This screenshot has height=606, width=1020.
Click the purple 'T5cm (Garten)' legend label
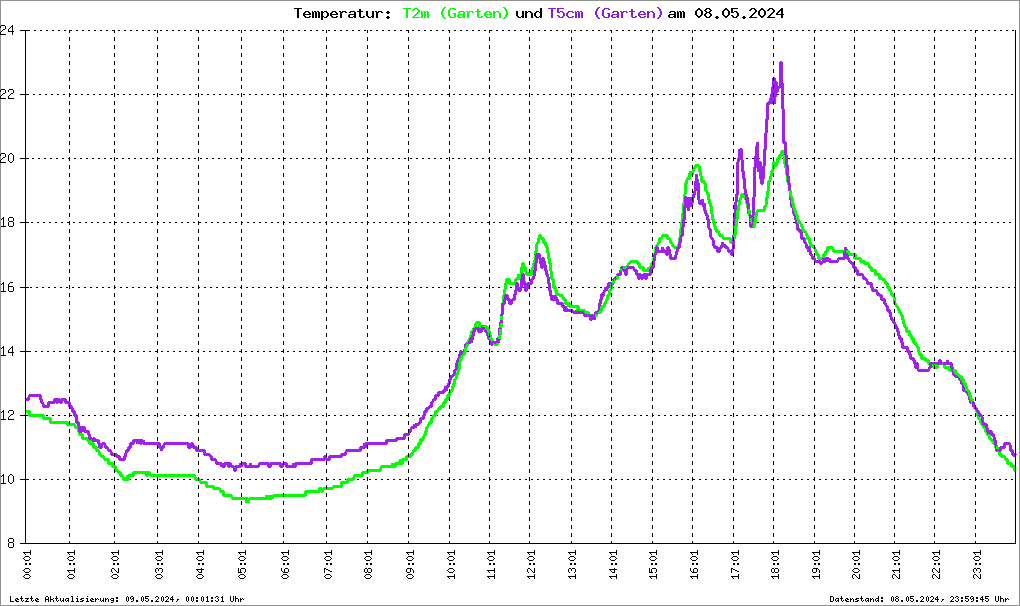(605, 13)
